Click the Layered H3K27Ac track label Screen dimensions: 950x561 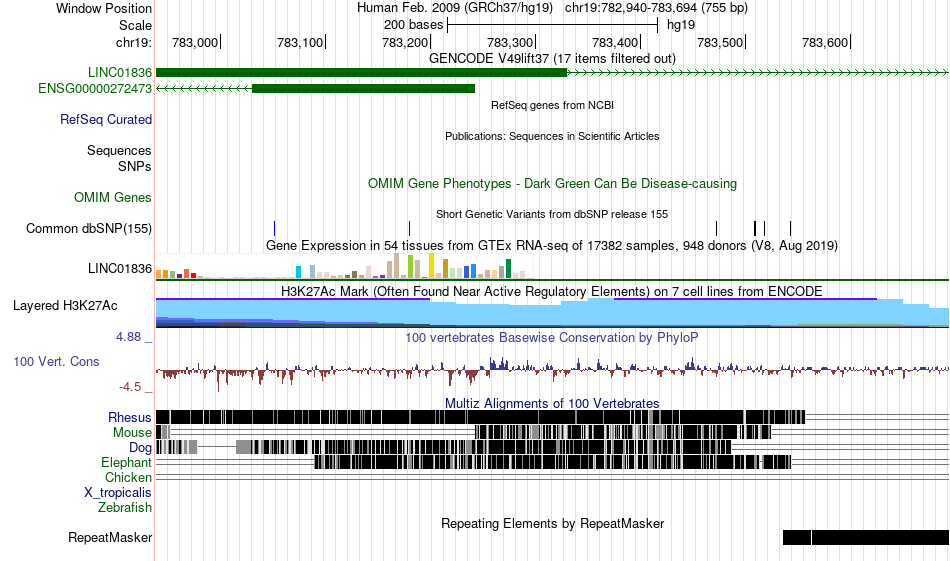click(x=65, y=305)
